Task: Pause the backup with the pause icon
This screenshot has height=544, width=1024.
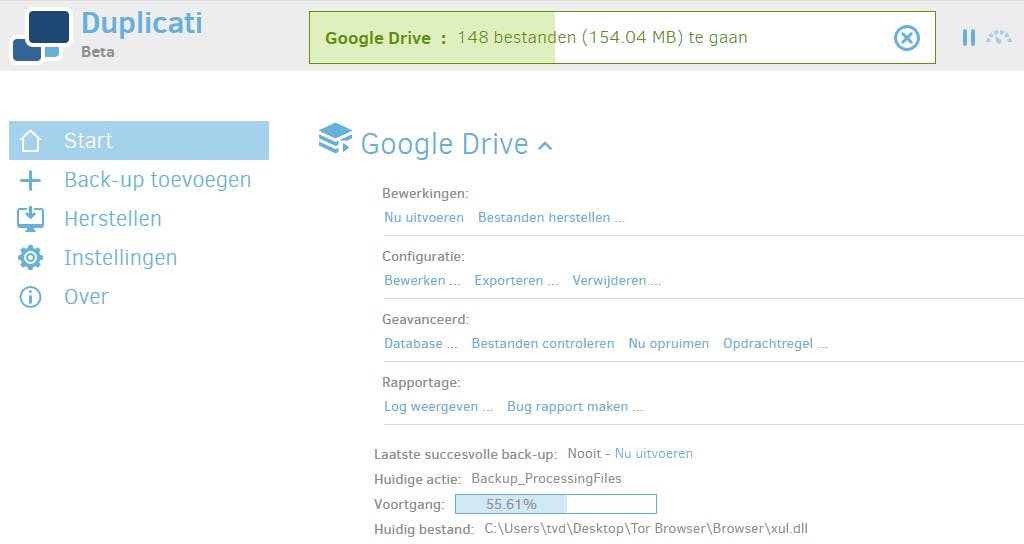Action: click(968, 37)
